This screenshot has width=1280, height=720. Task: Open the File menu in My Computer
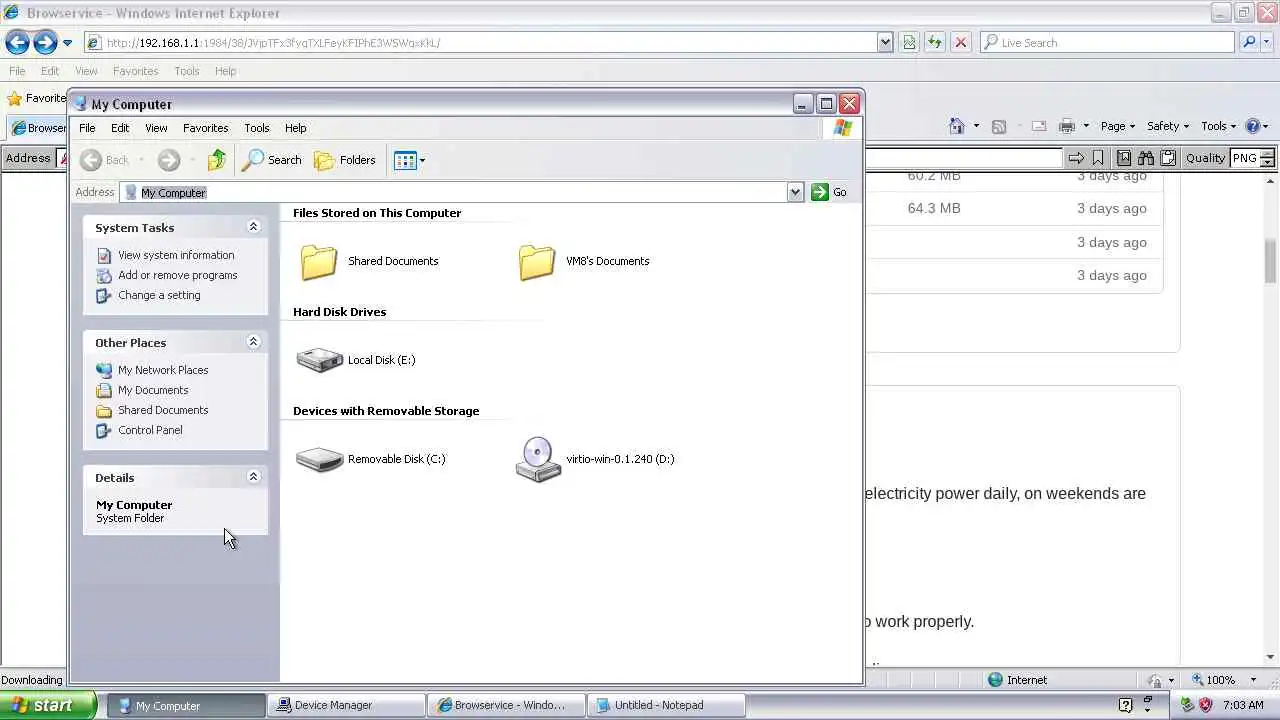coord(87,128)
